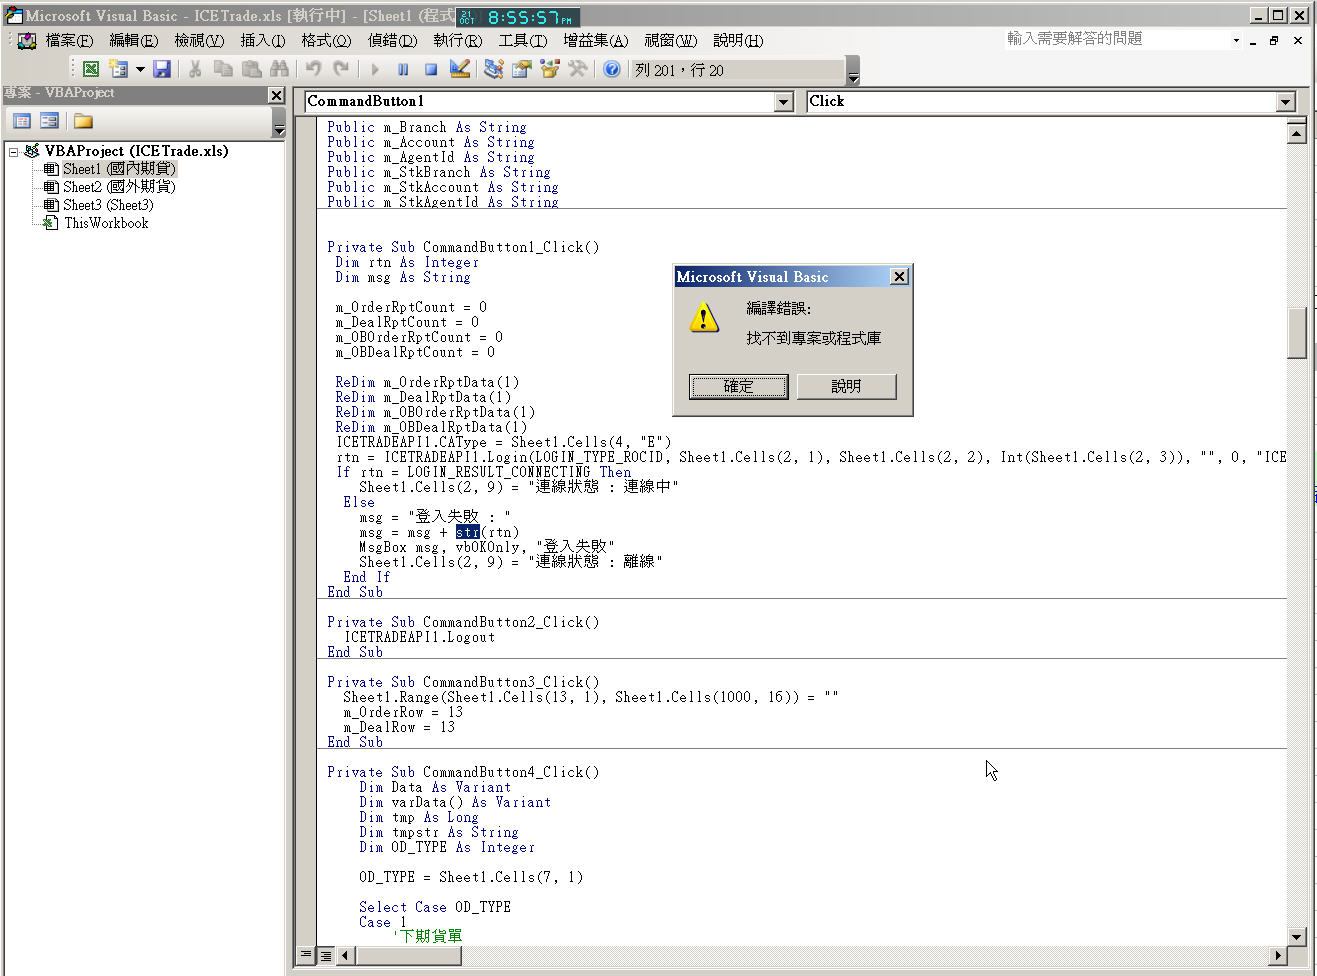
Task: Open Properties Window toolbar icon
Action: [521, 69]
